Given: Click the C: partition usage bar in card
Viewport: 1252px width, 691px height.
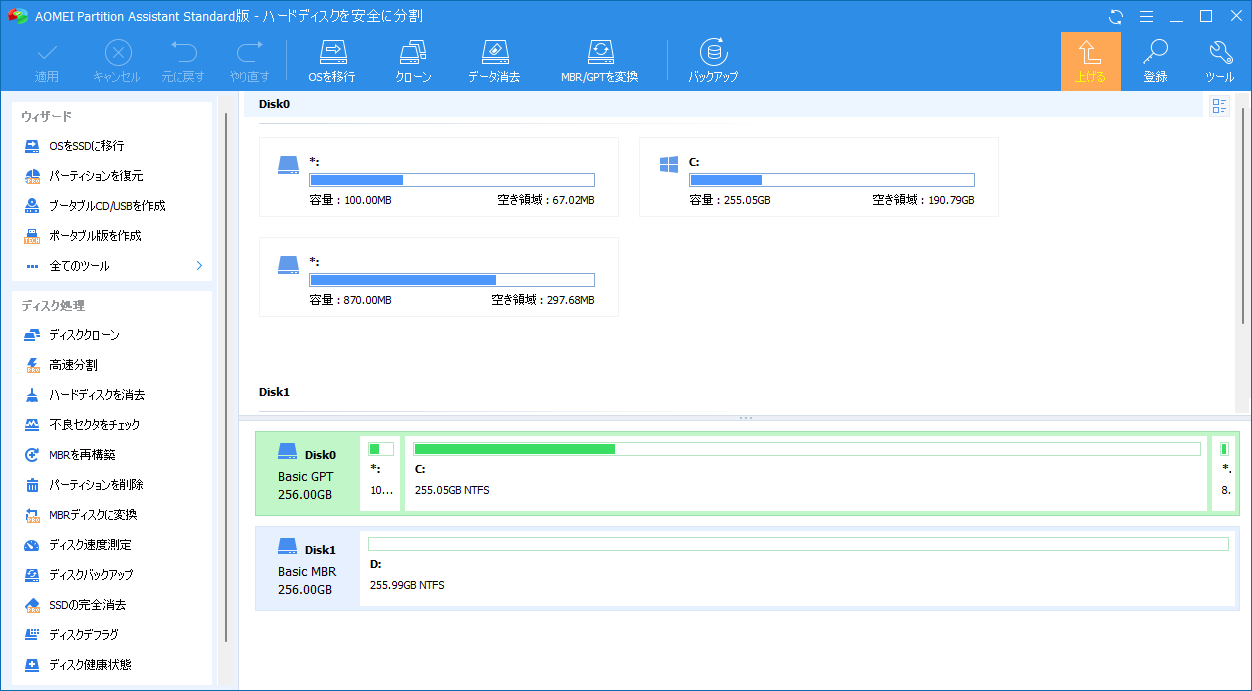Looking at the screenshot, I should [x=832, y=180].
